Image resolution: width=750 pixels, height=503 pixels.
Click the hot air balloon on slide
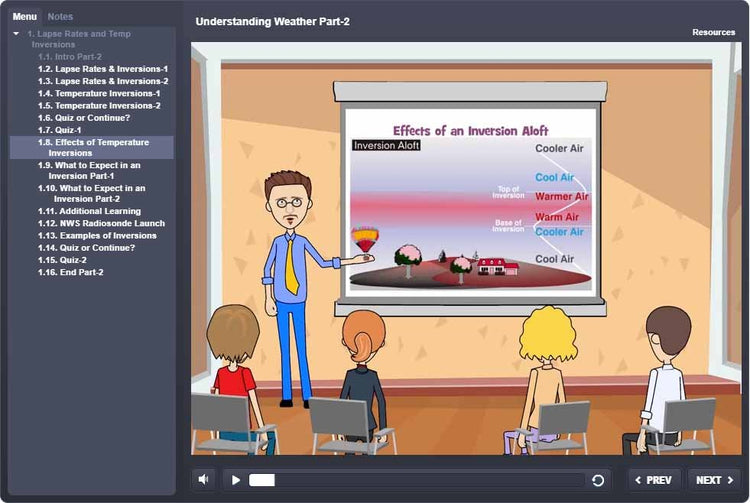coord(365,239)
